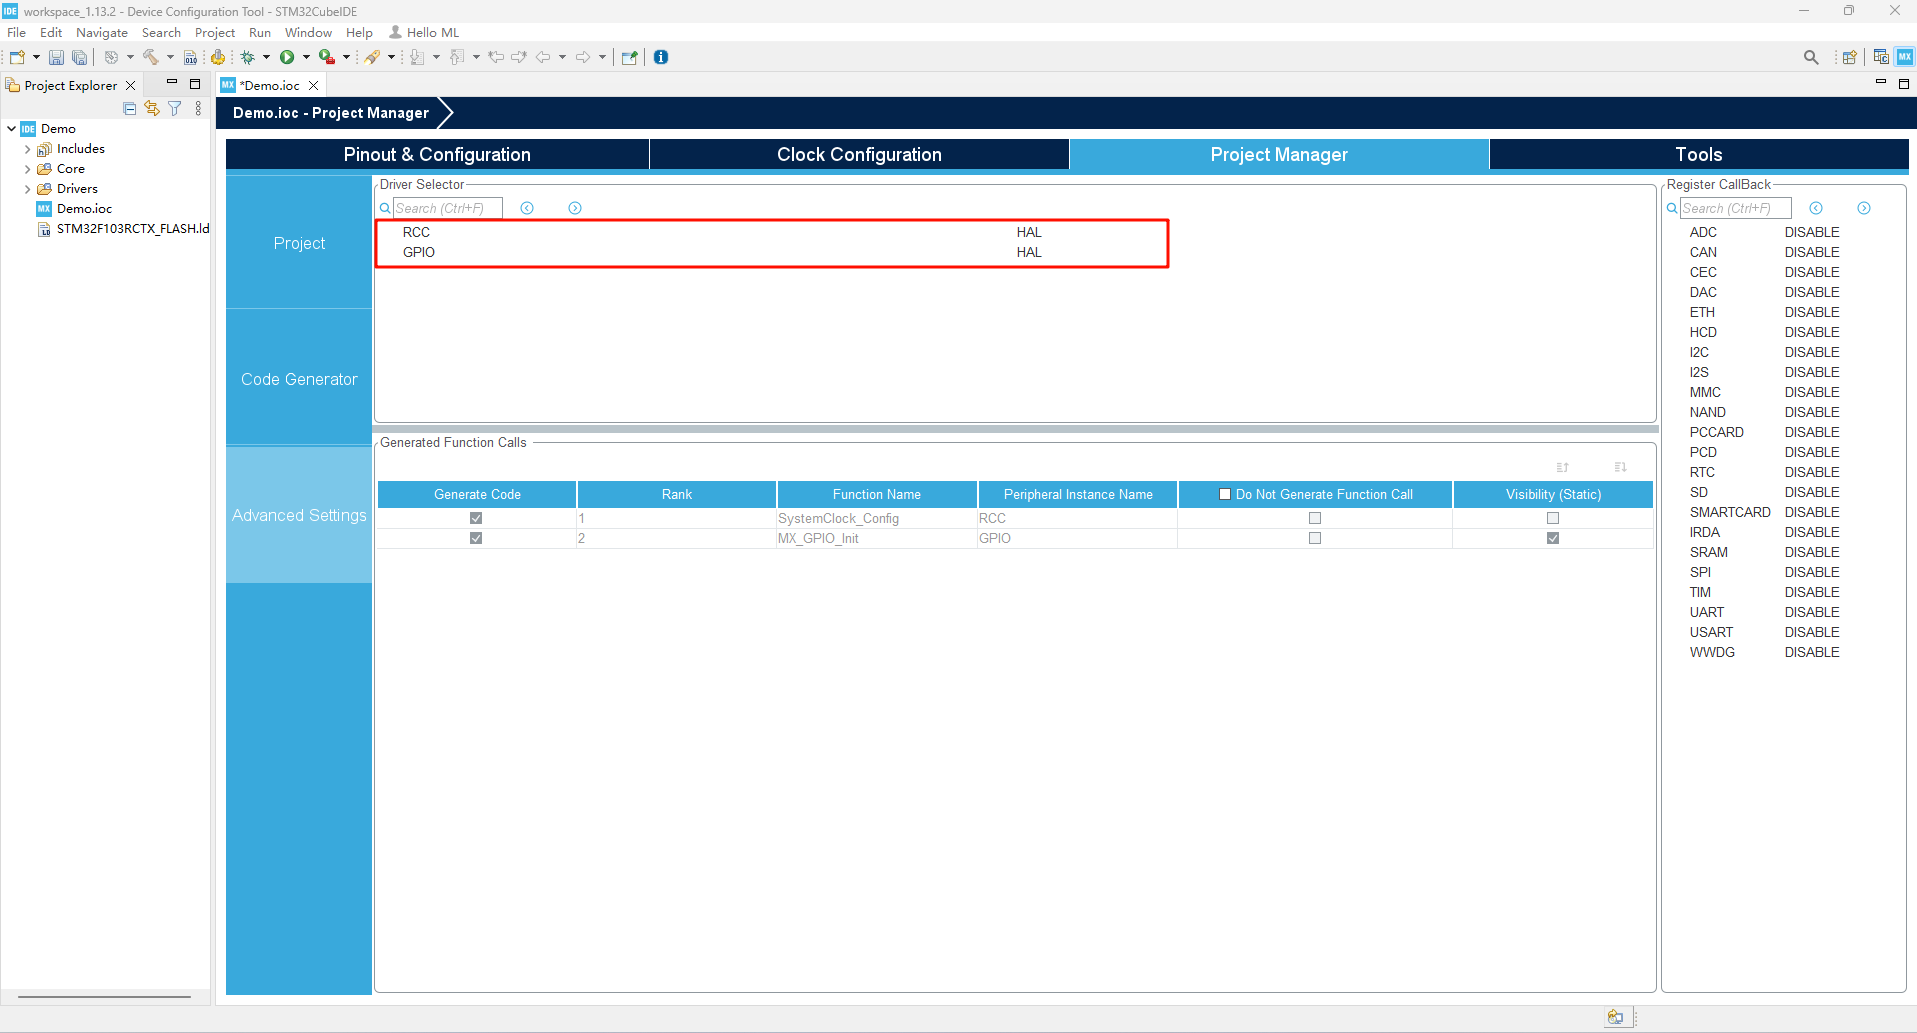Open the Project menu
The width and height of the screenshot is (1917, 1033).
[x=215, y=33]
